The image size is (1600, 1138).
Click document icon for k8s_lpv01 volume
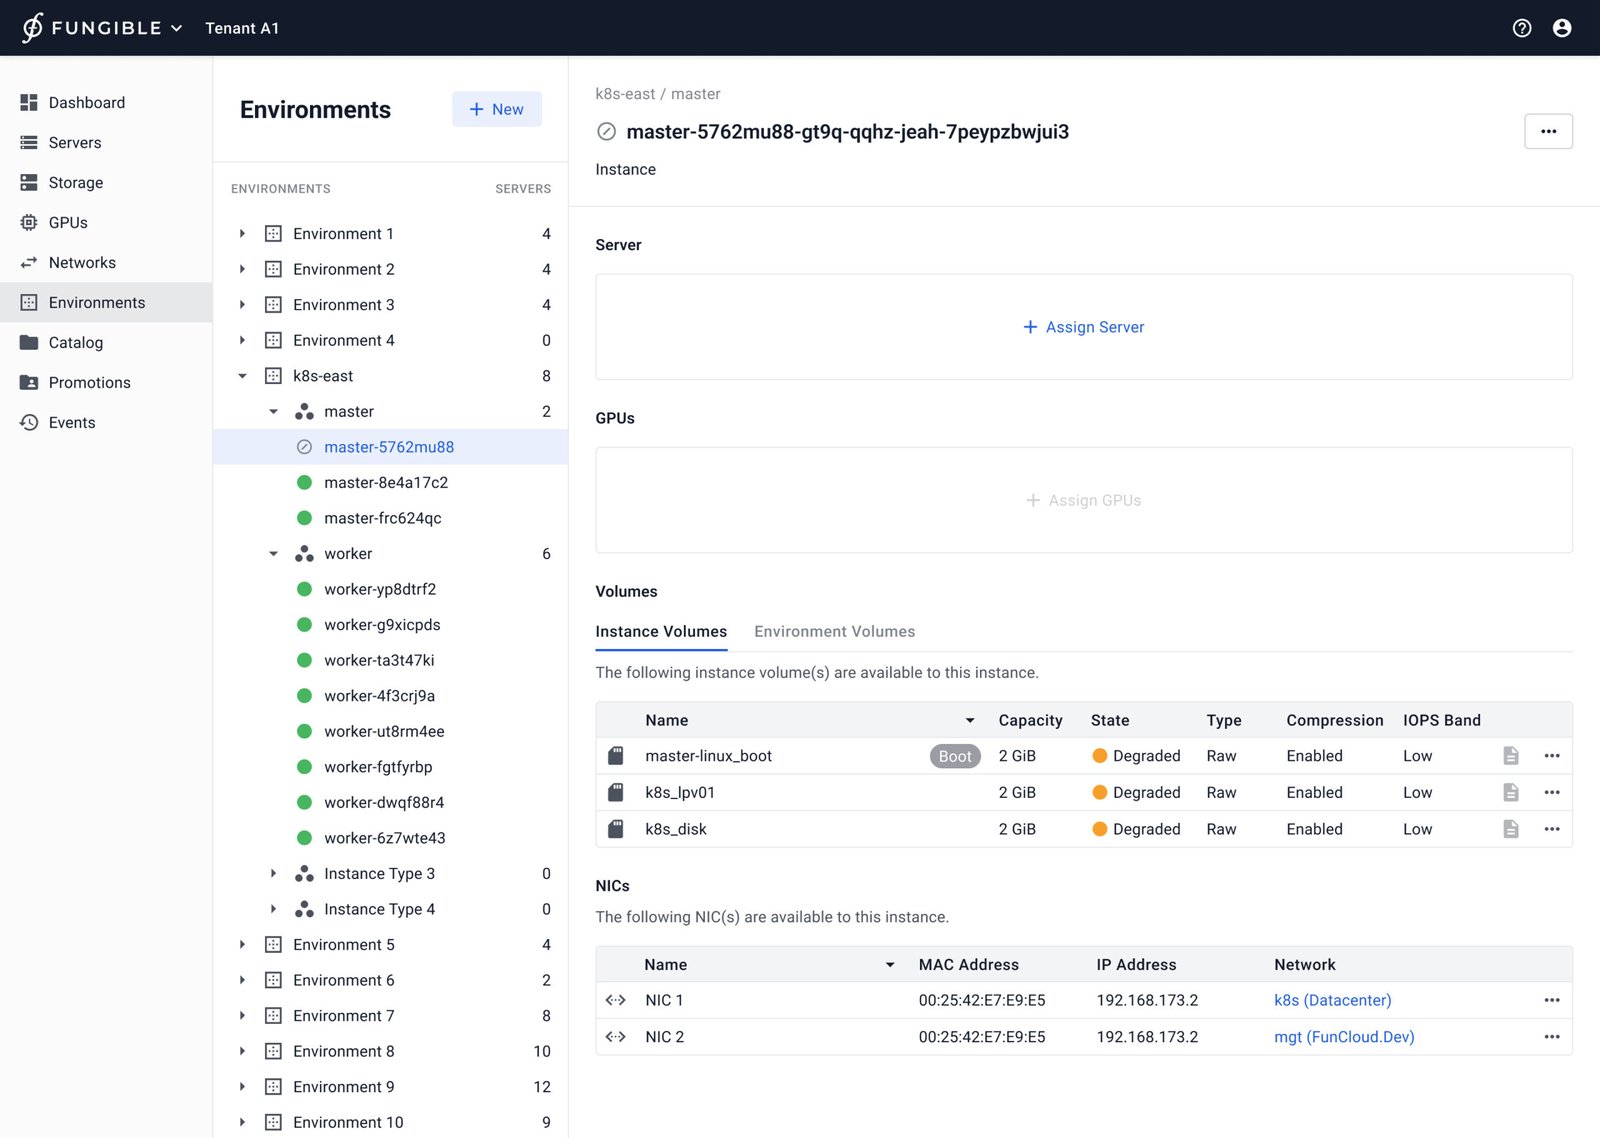click(1510, 793)
